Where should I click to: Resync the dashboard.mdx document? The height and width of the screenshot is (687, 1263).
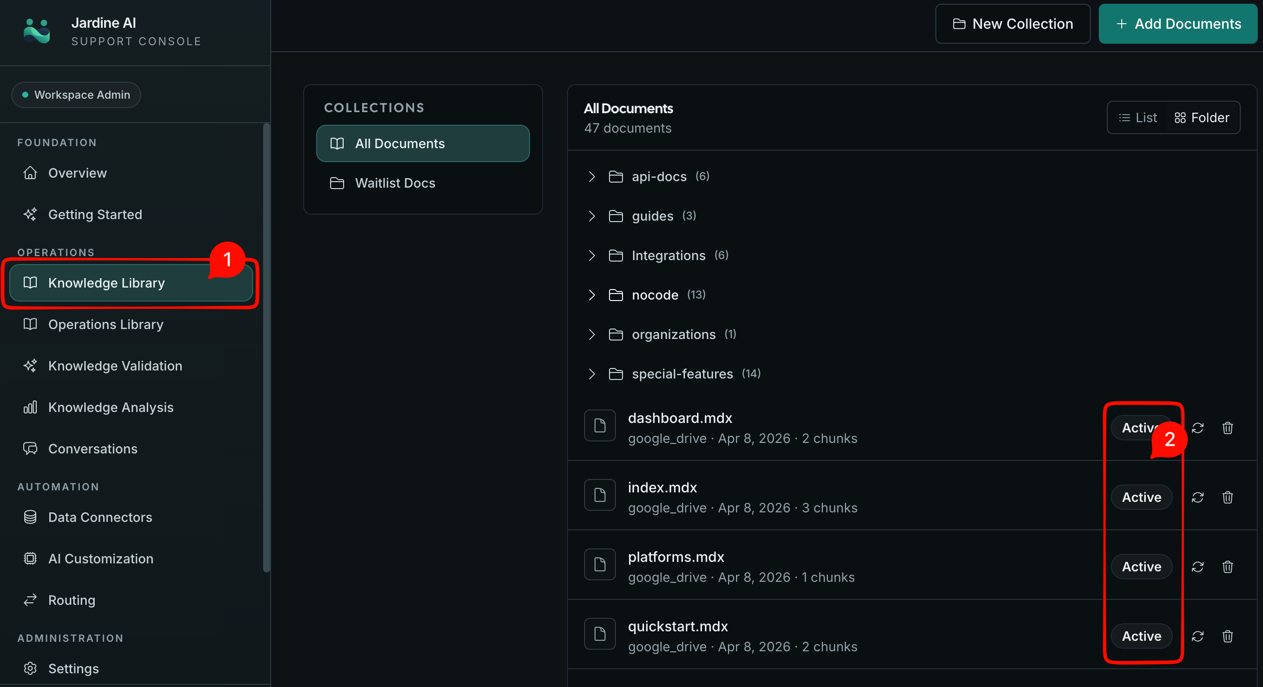[x=1198, y=428]
